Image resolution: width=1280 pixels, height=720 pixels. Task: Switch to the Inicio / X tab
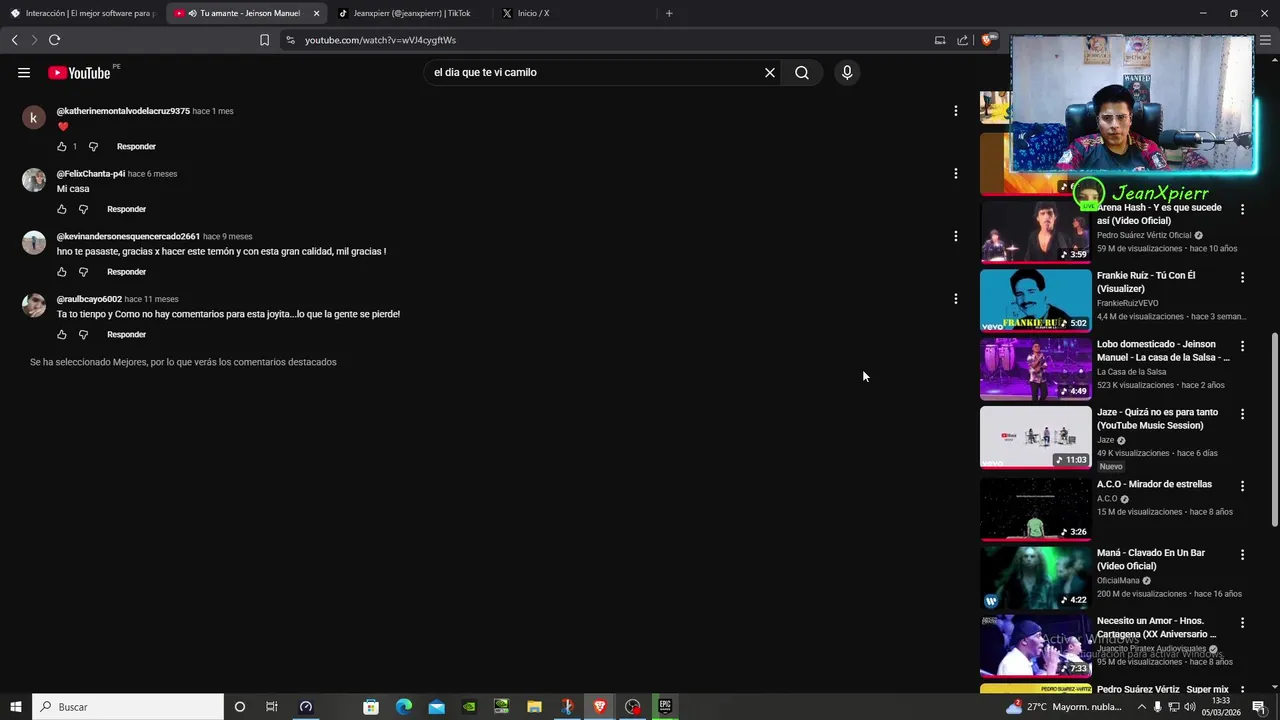click(574, 13)
